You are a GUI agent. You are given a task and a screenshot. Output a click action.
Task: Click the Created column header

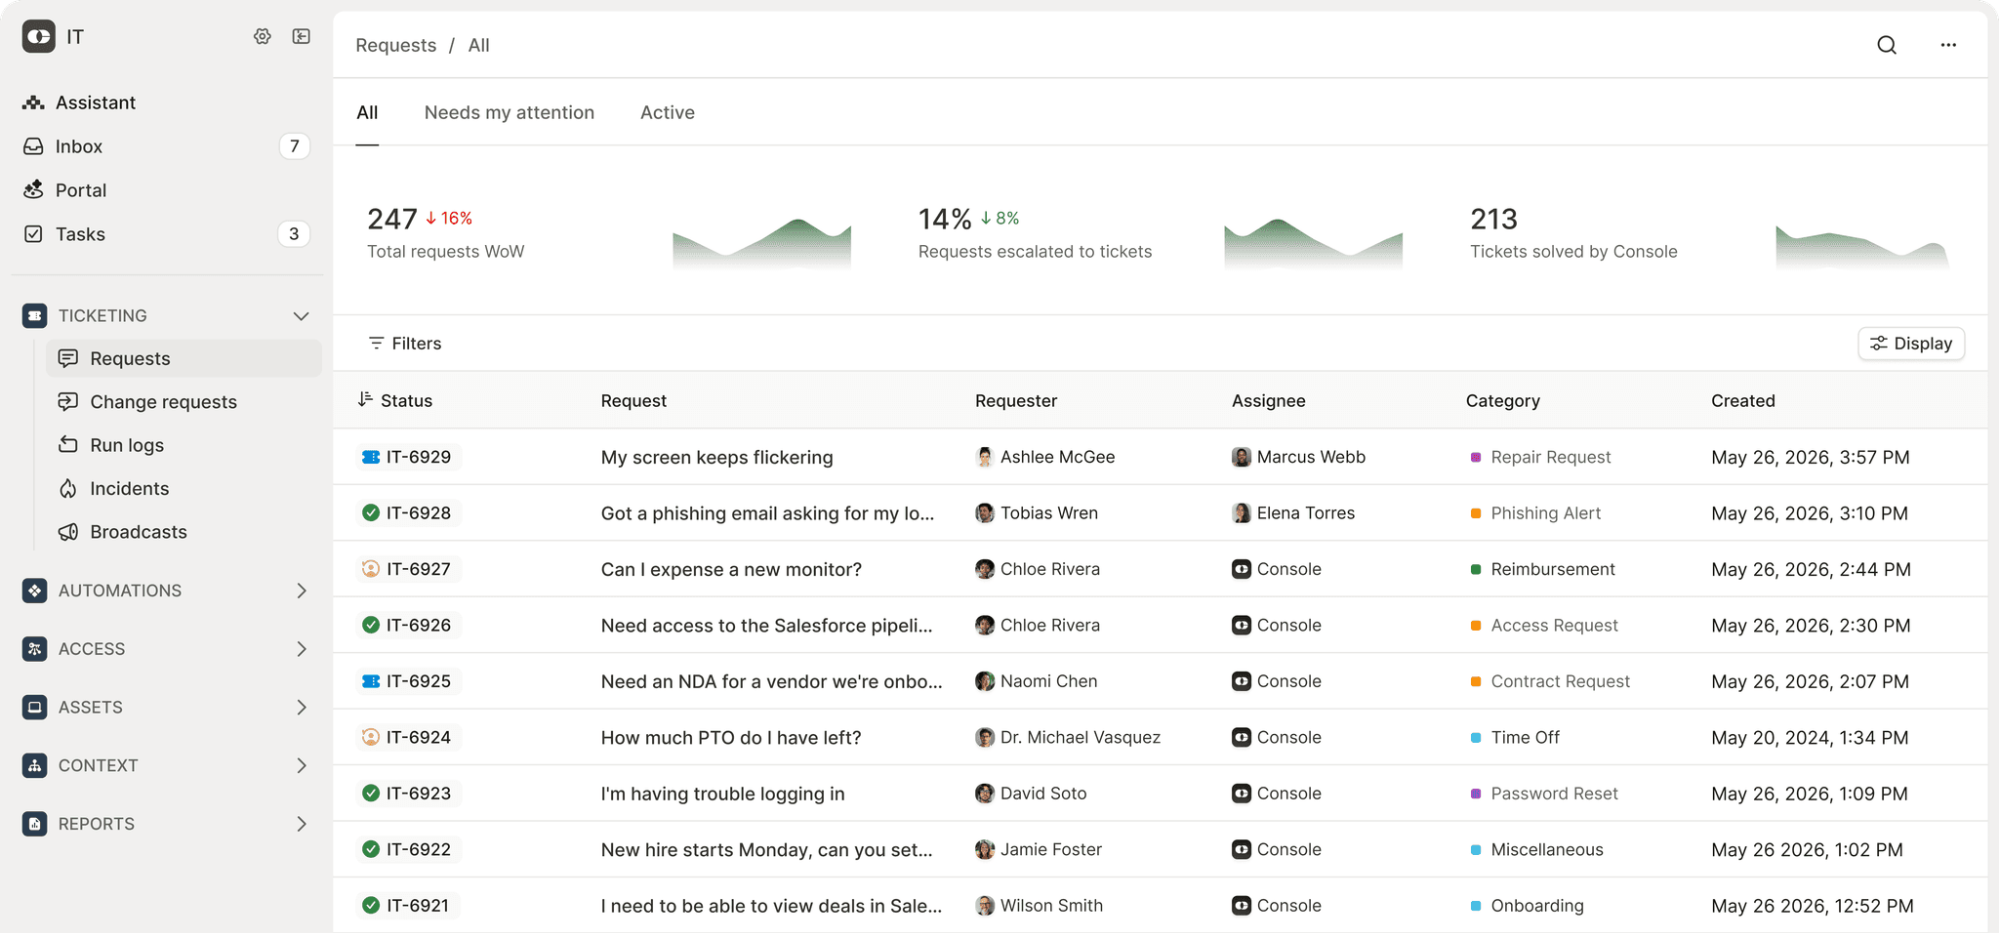[1743, 400]
